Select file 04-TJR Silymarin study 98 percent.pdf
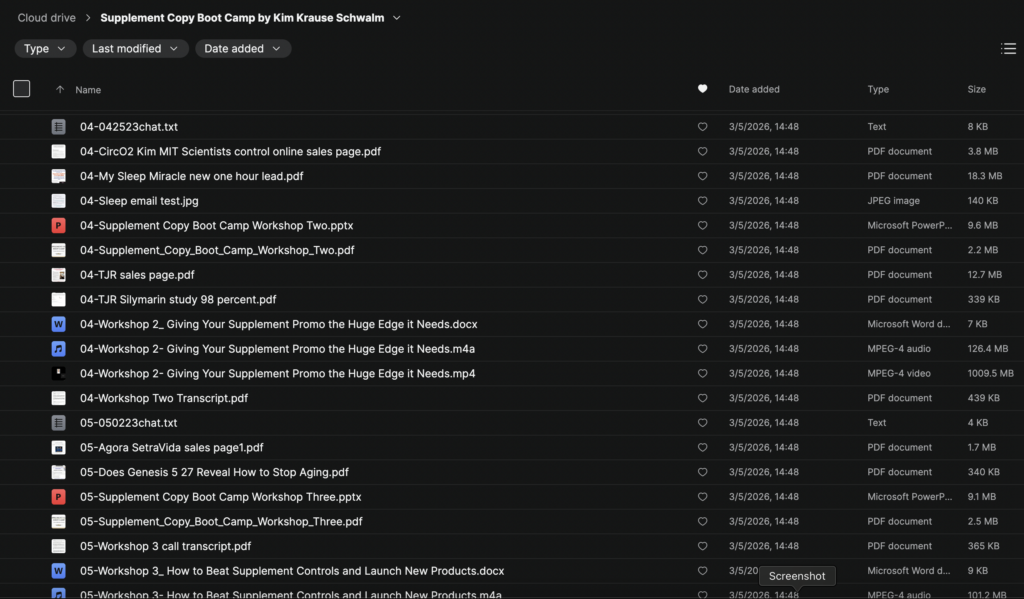 (178, 300)
